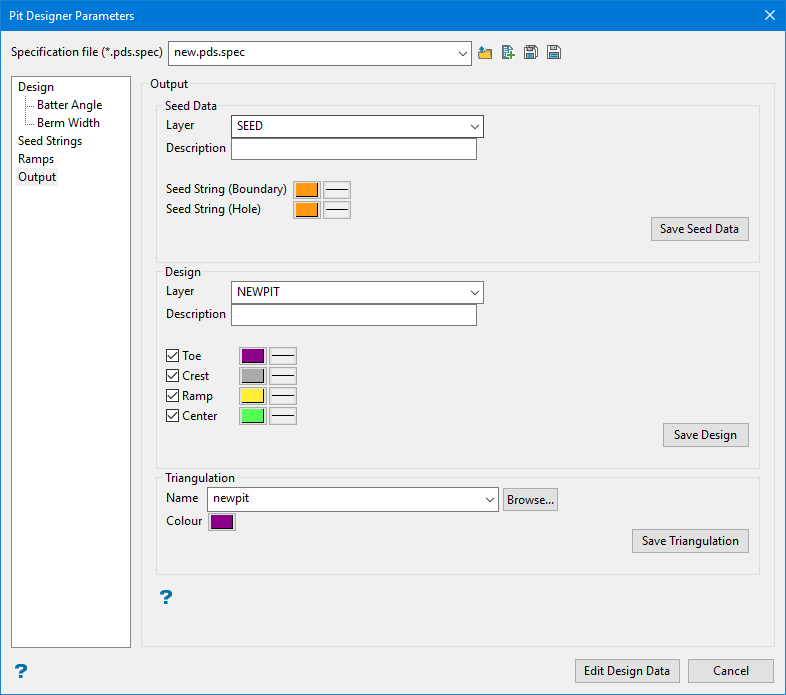The image size is (786, 695).
Task: Pick the purple Triangulation Colour swatch
Action: point(222,522)
